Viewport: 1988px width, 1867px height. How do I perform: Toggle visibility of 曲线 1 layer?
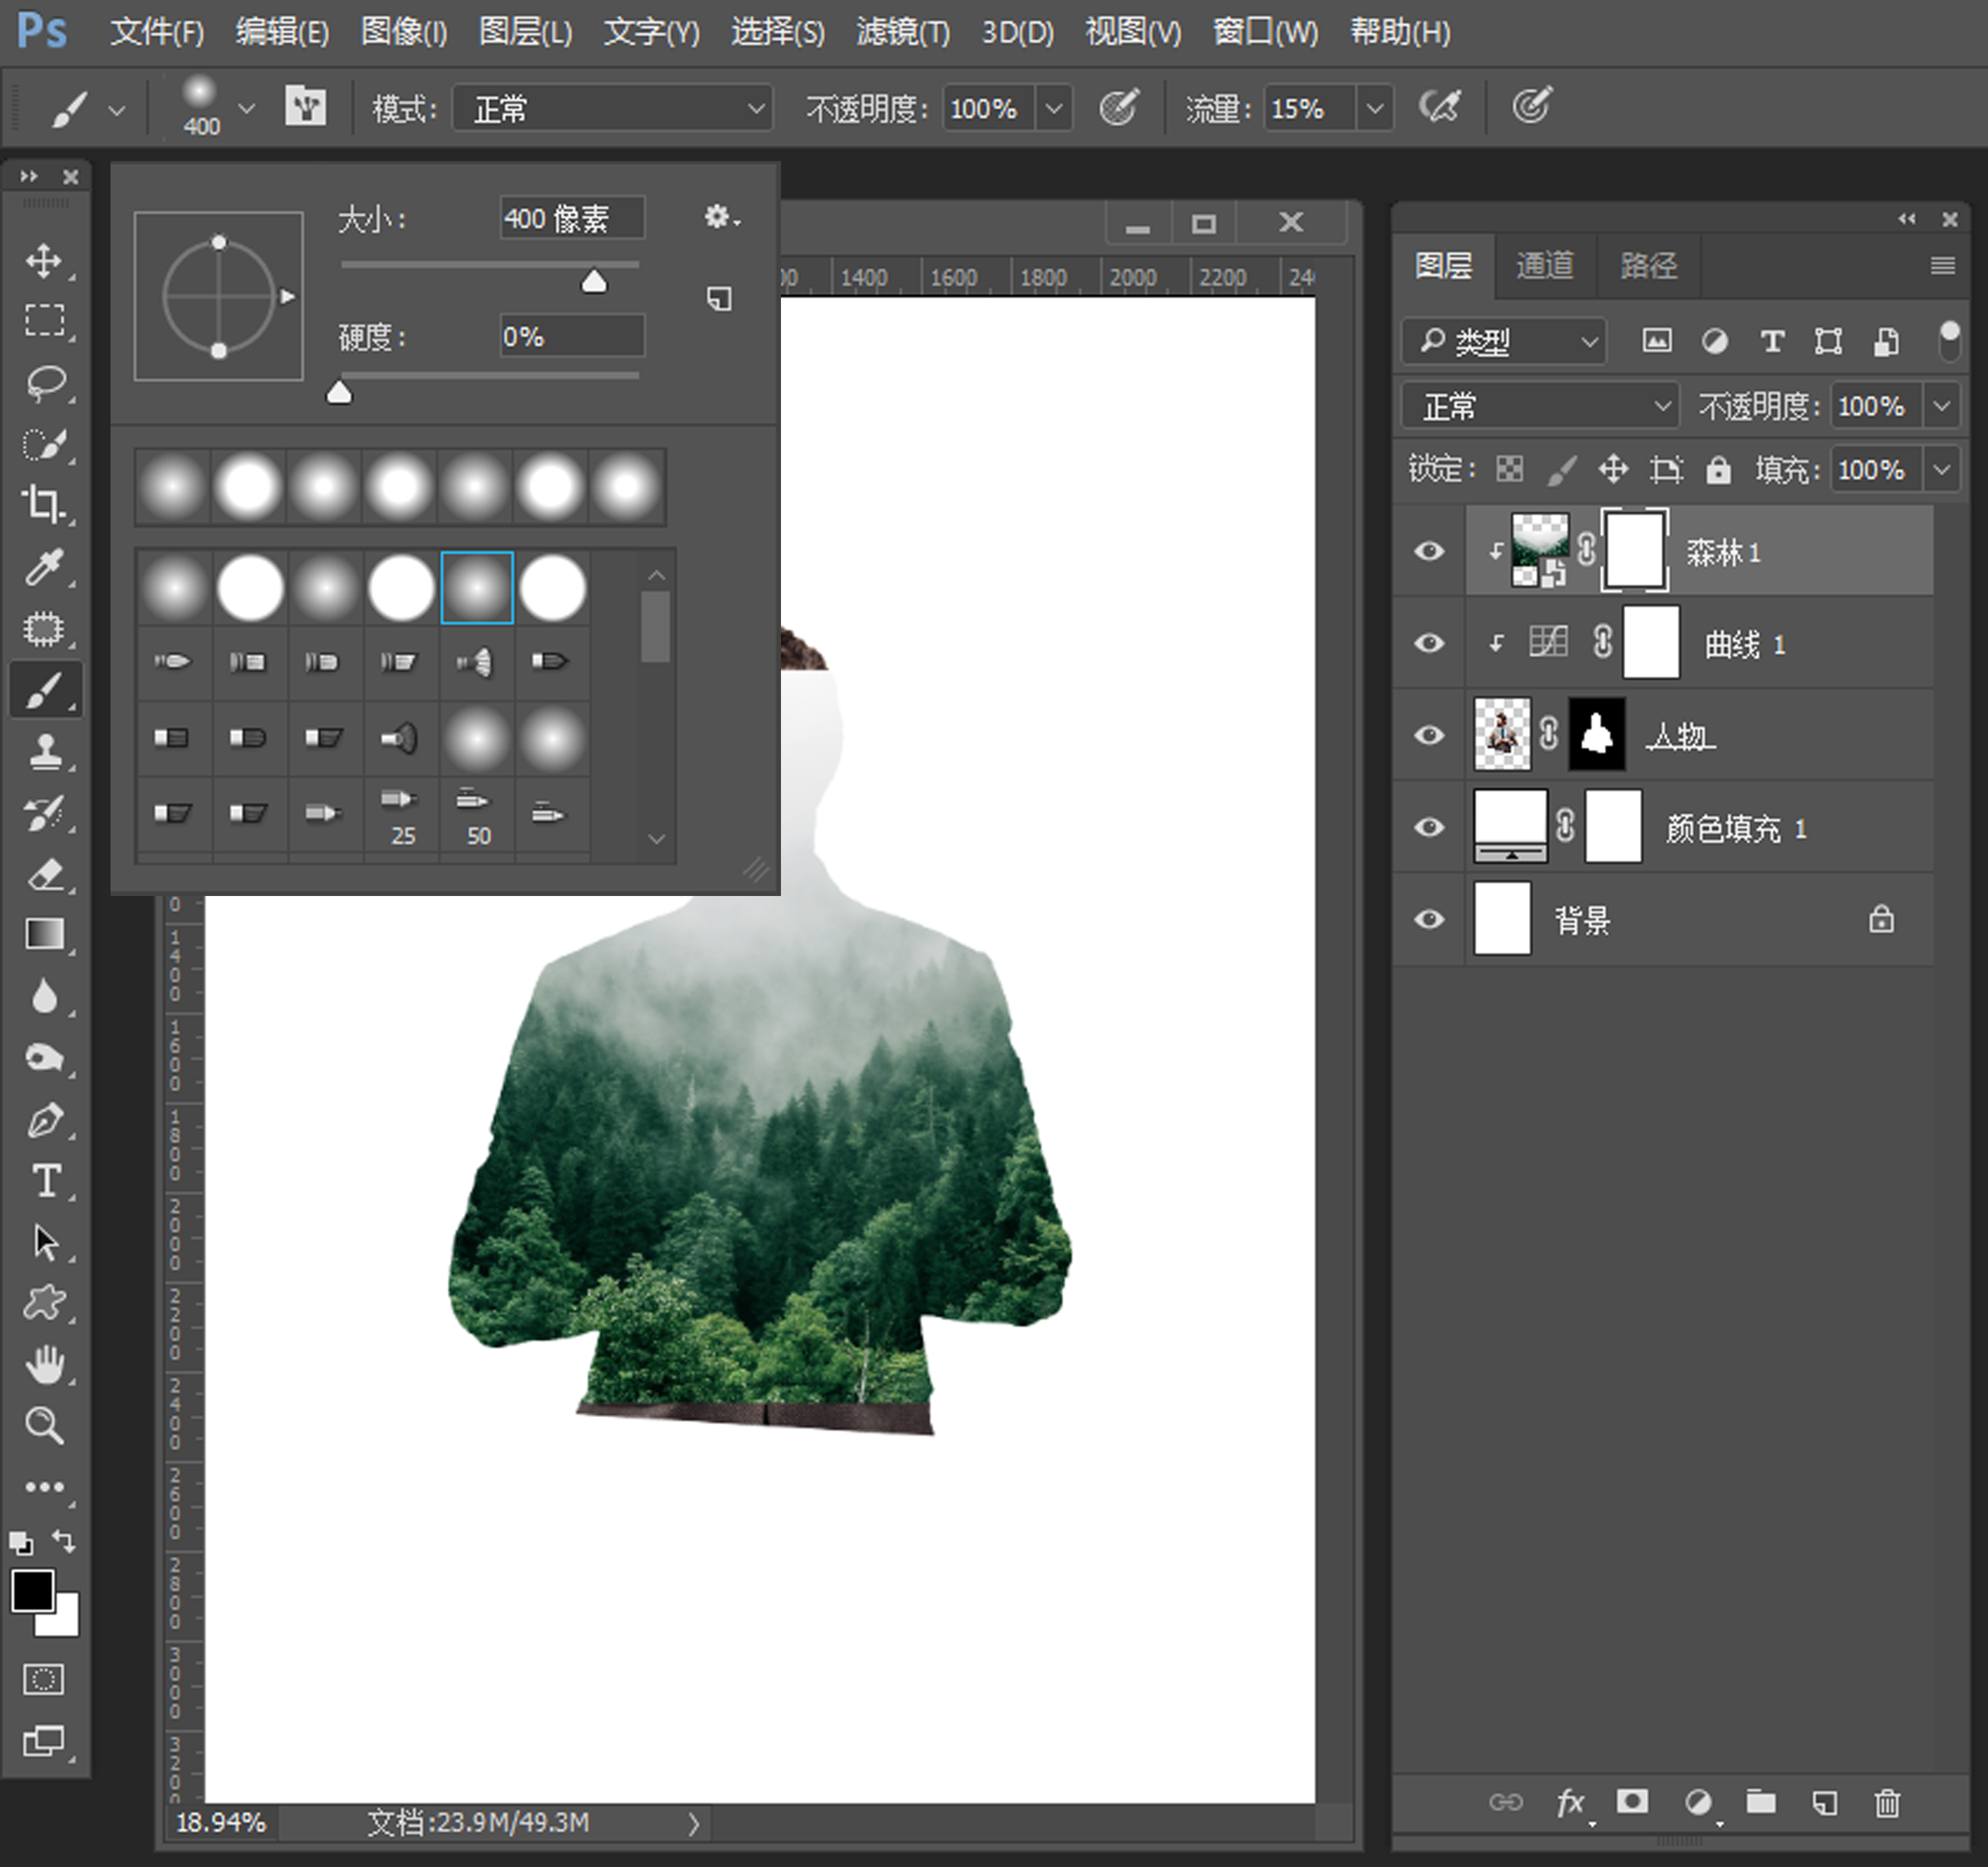coord(1429,643)
